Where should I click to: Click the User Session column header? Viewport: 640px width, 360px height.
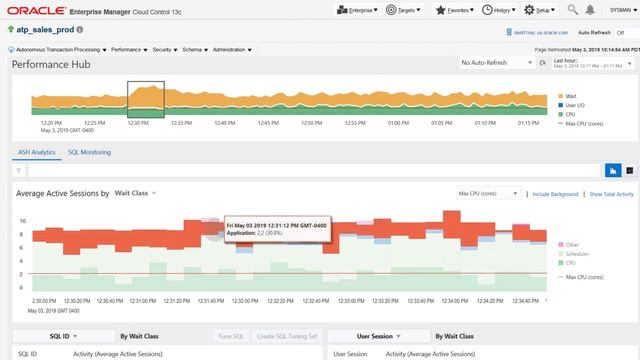(350, 354)
